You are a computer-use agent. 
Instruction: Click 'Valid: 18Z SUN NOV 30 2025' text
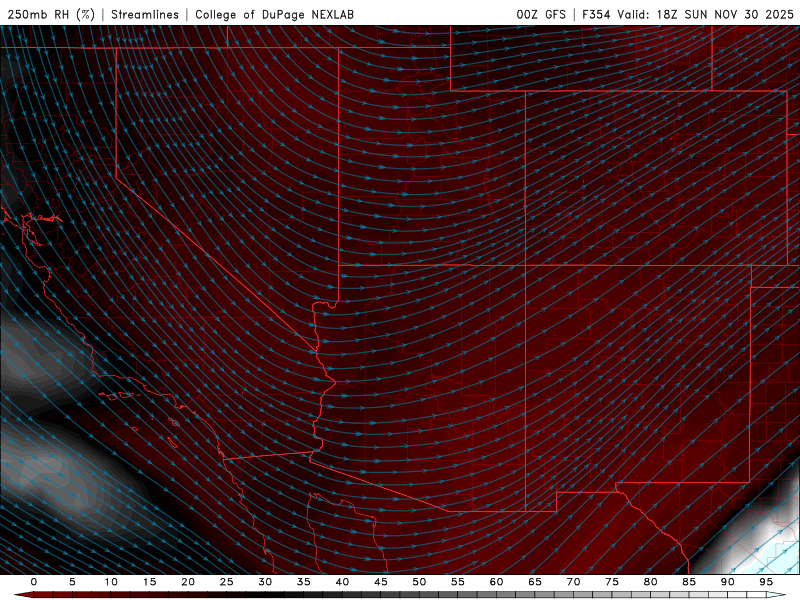705,14
